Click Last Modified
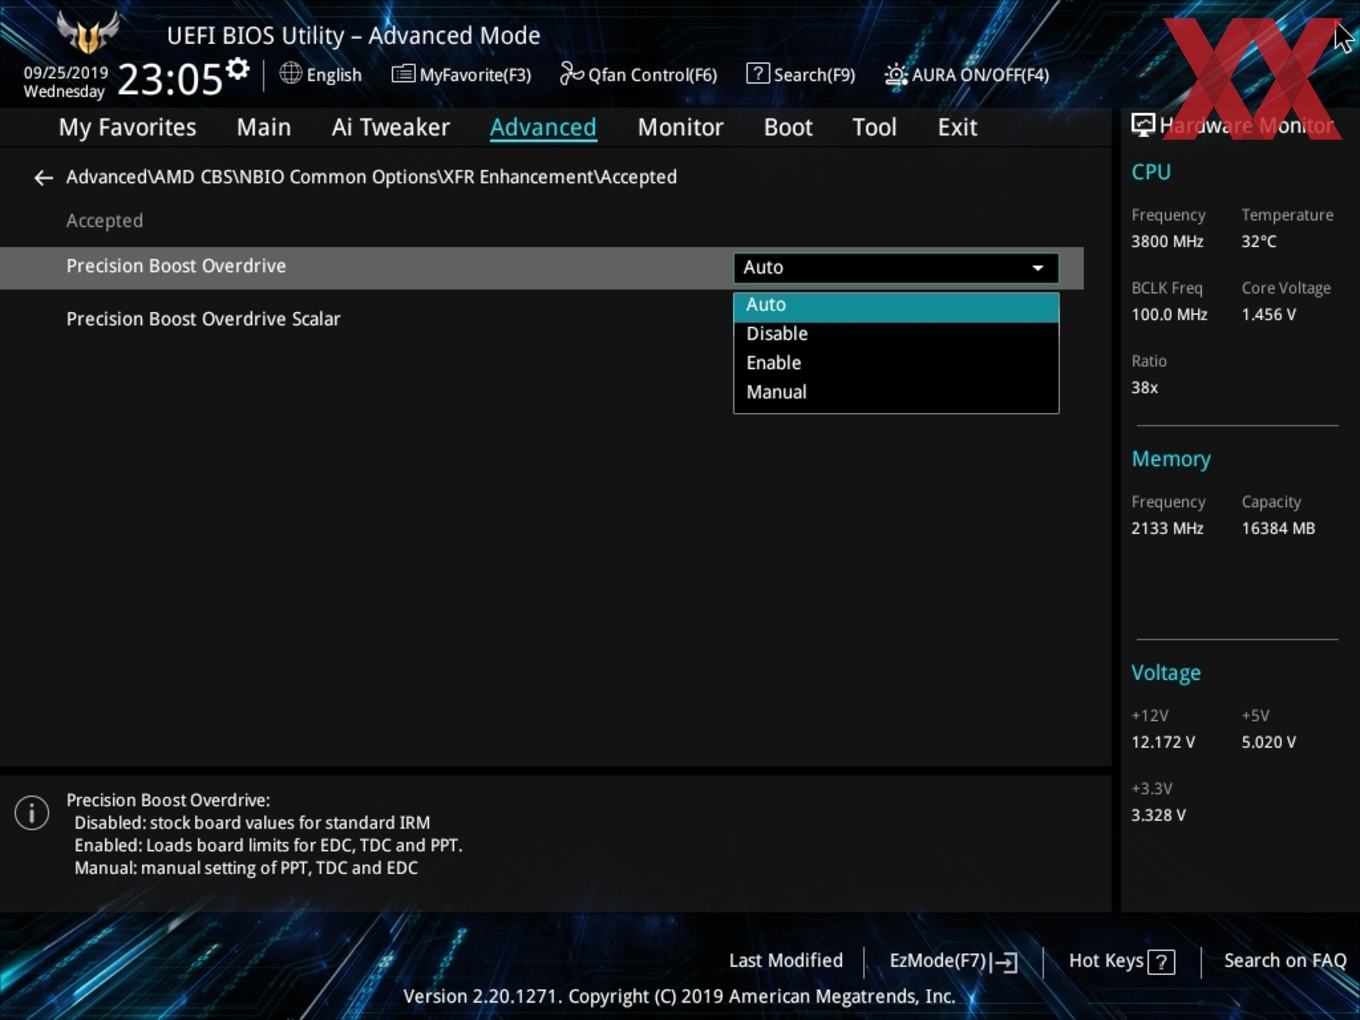 click(785, 961)
